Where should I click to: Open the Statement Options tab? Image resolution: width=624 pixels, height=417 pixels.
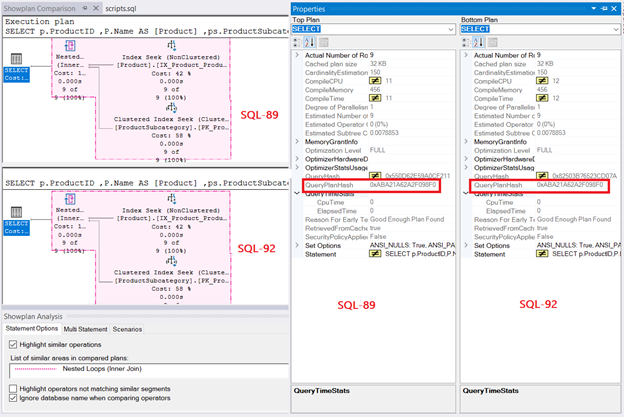32,329
